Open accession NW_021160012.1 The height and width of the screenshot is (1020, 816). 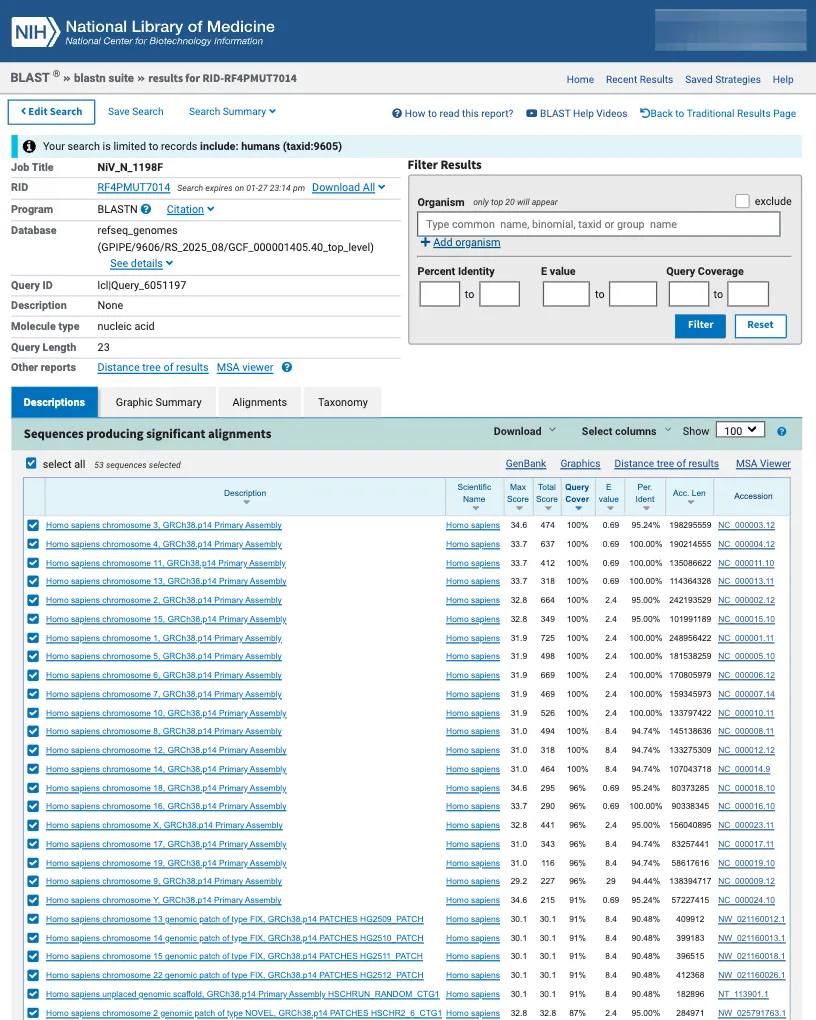[x=752, y=919]
